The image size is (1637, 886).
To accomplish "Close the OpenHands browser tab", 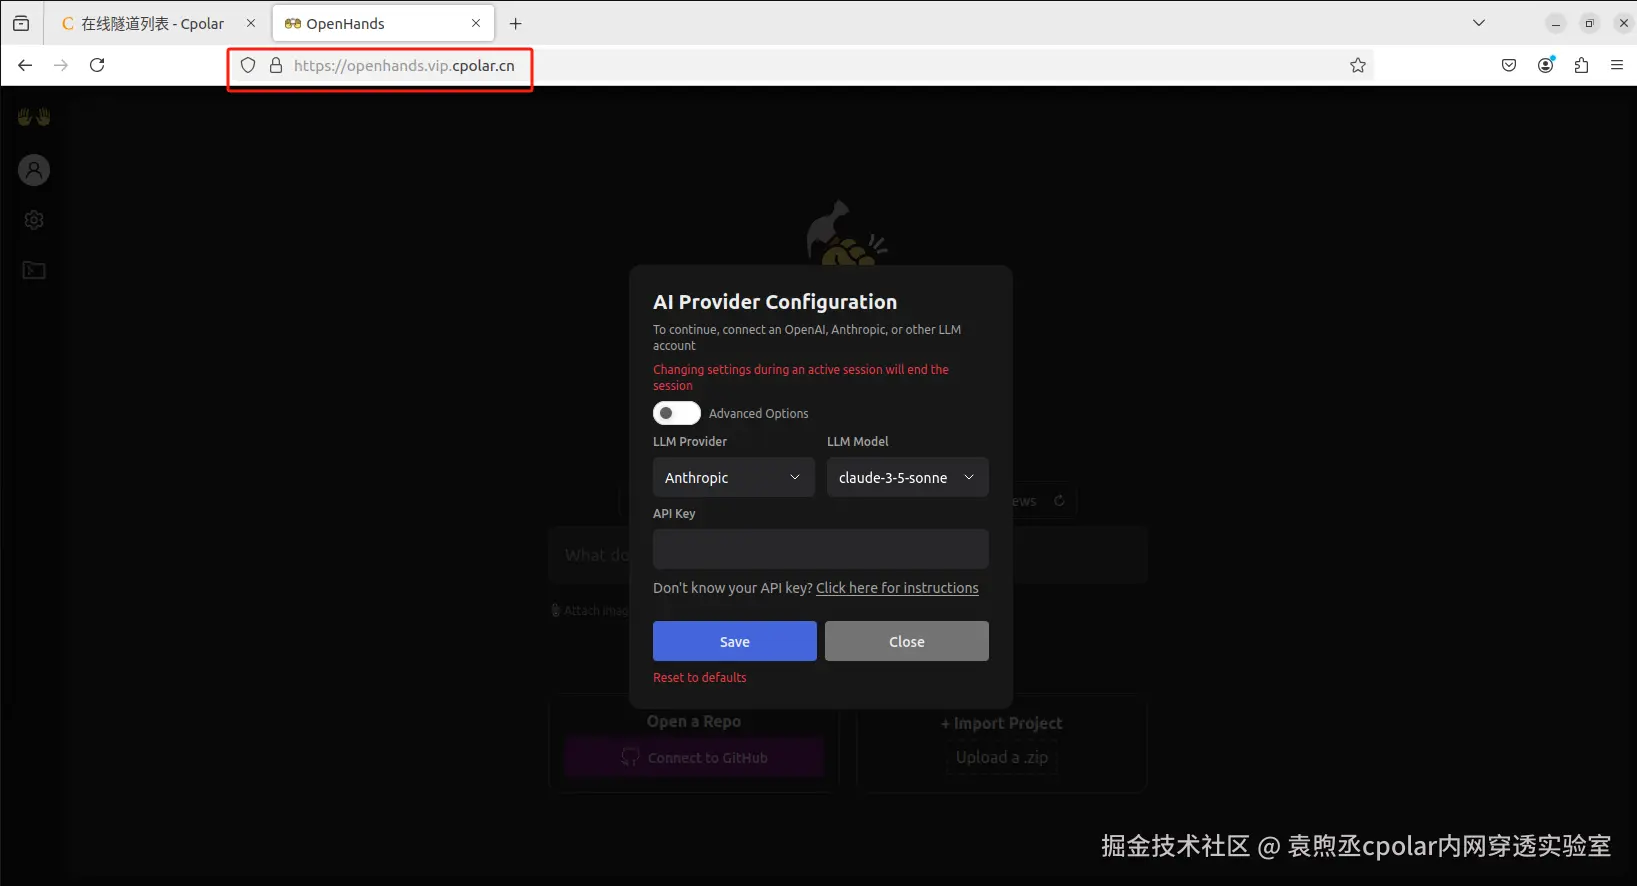I will pos(476,23).
